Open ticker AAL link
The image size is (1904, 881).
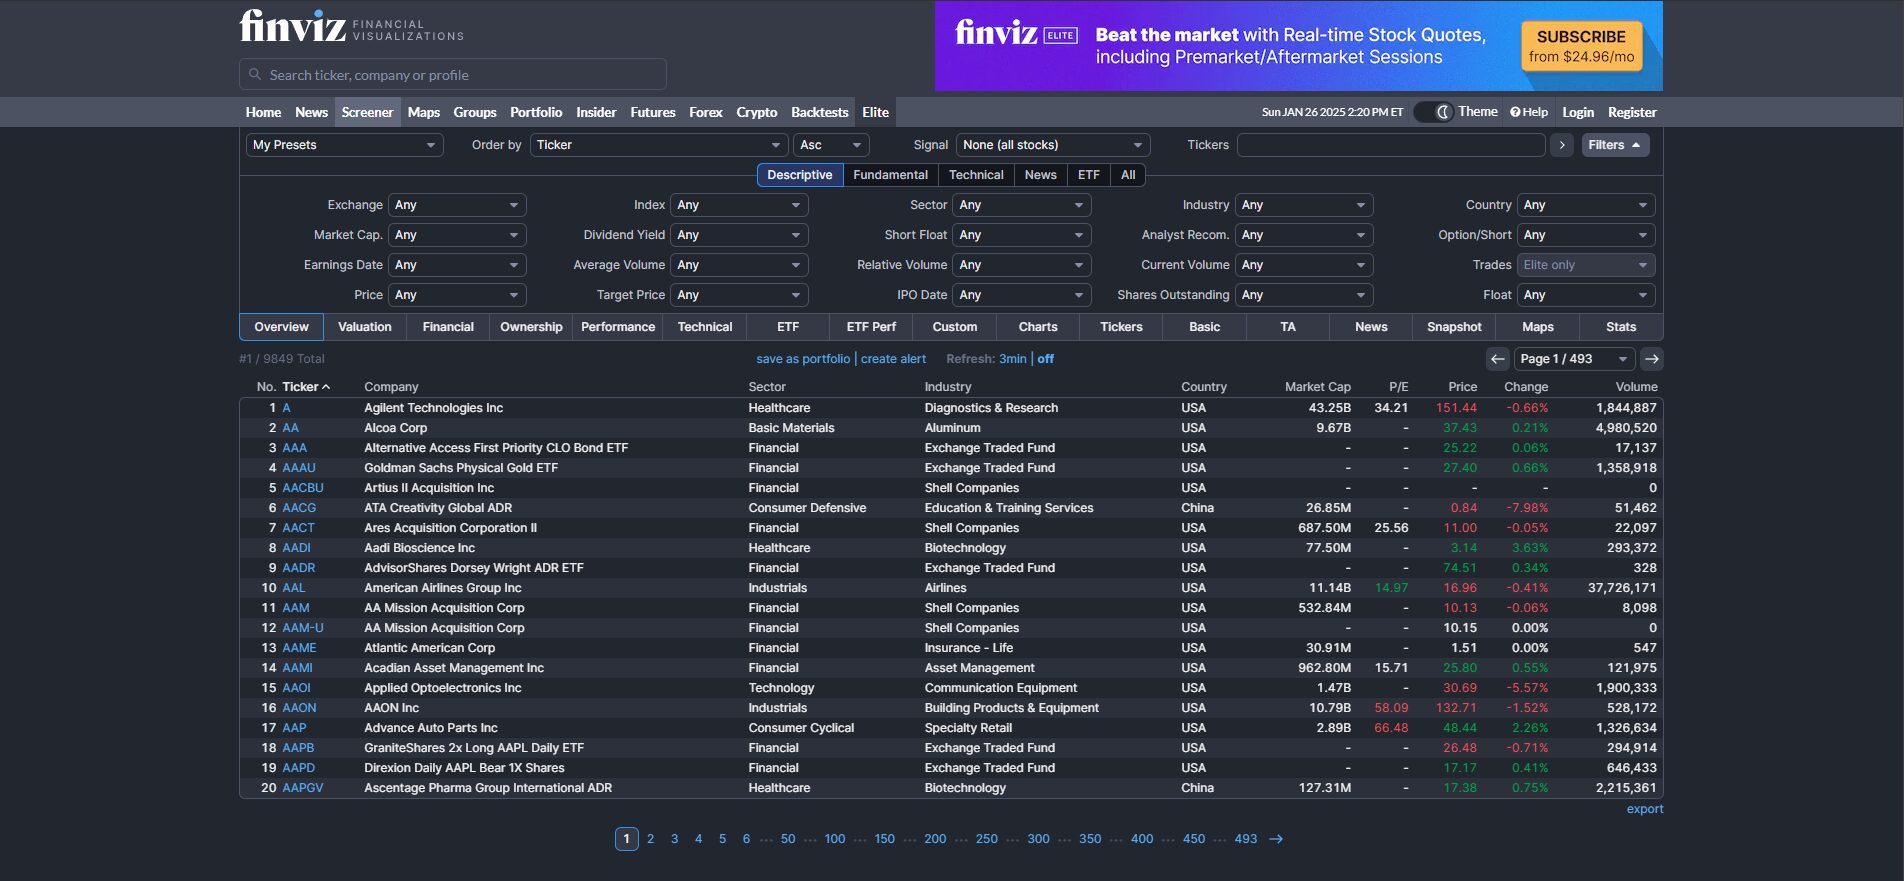coord(294,588)
